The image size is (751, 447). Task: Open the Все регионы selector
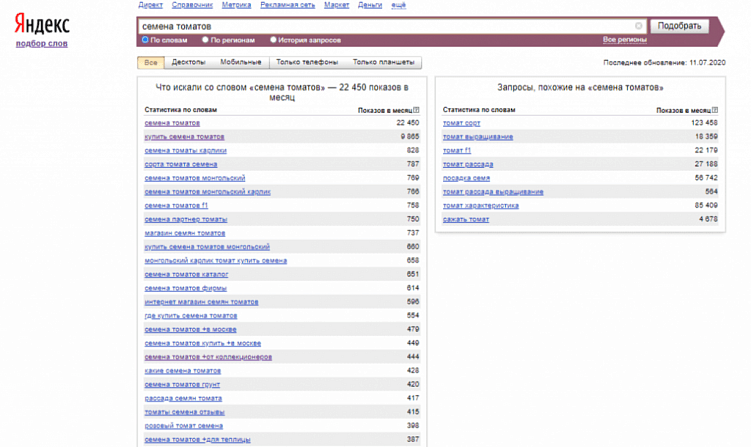(x=625, y=40)
